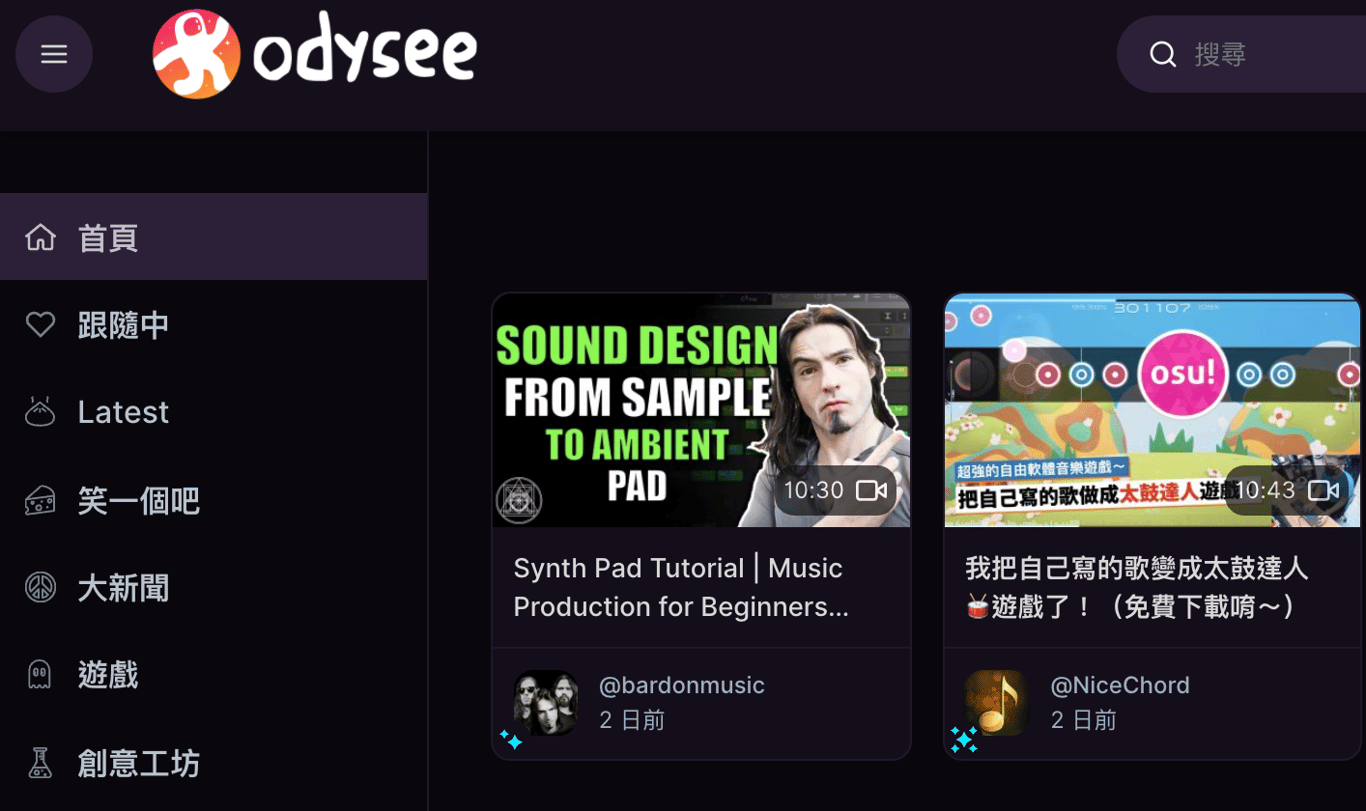Select the peace symbol icon for 大新聞
This screenshot has height=811, width=1366.
click(x=40, y=588)
